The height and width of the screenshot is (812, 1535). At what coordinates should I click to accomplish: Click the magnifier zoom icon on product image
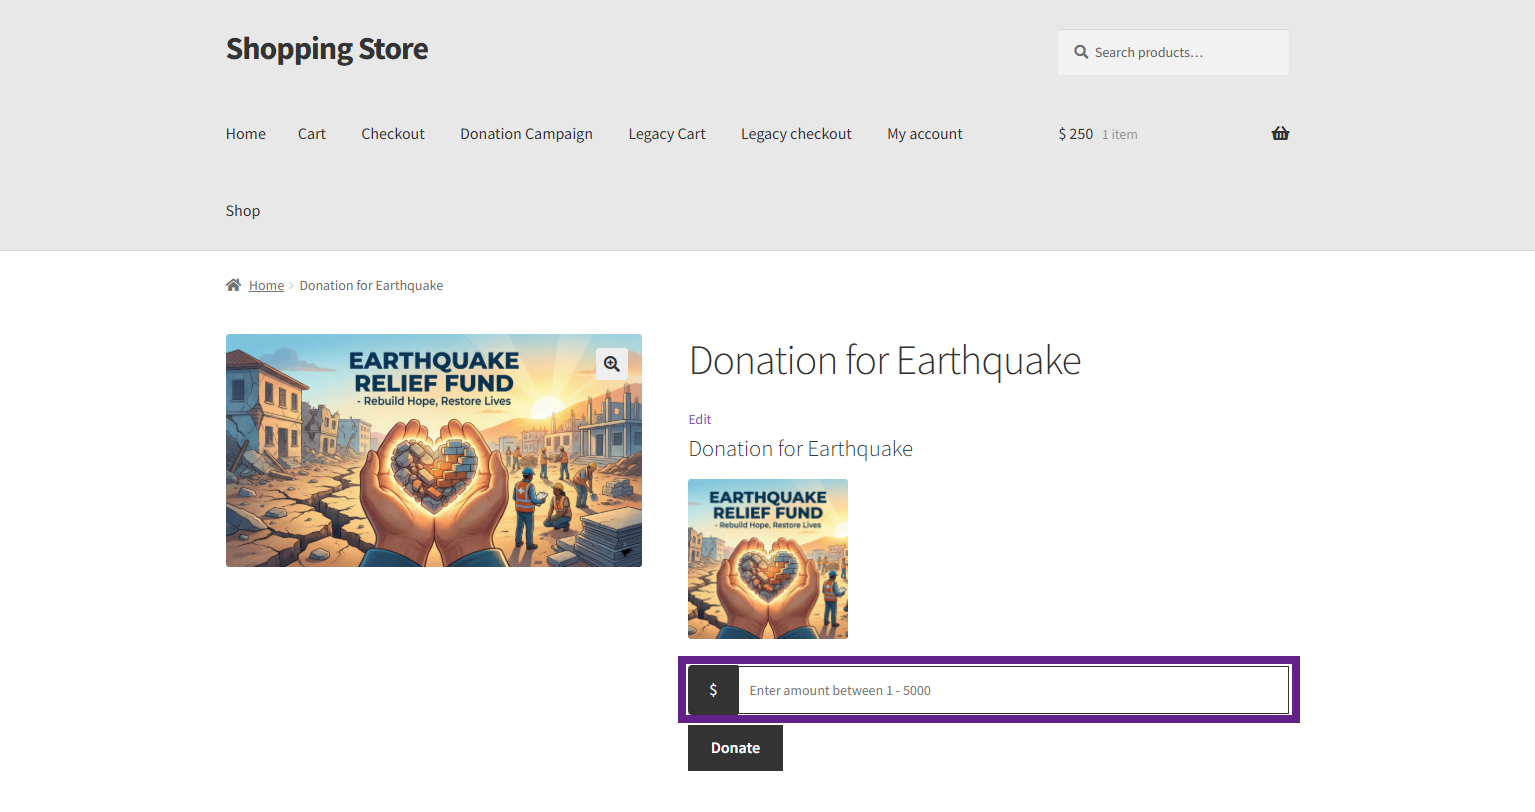pyautogui.click(x=612, y=364)
